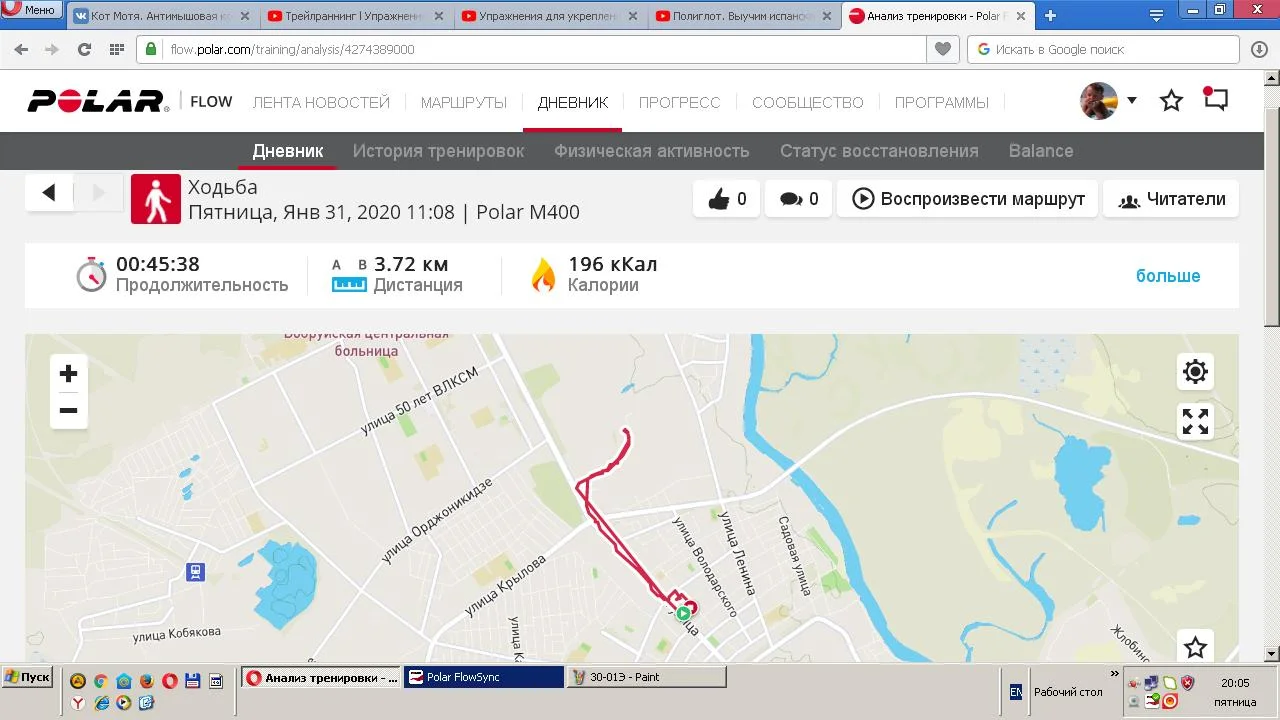The image size is (1280, 720).
Task: Add page to bookmarks with heart icon
Action: pyautogui.click(x=942, y=49)
